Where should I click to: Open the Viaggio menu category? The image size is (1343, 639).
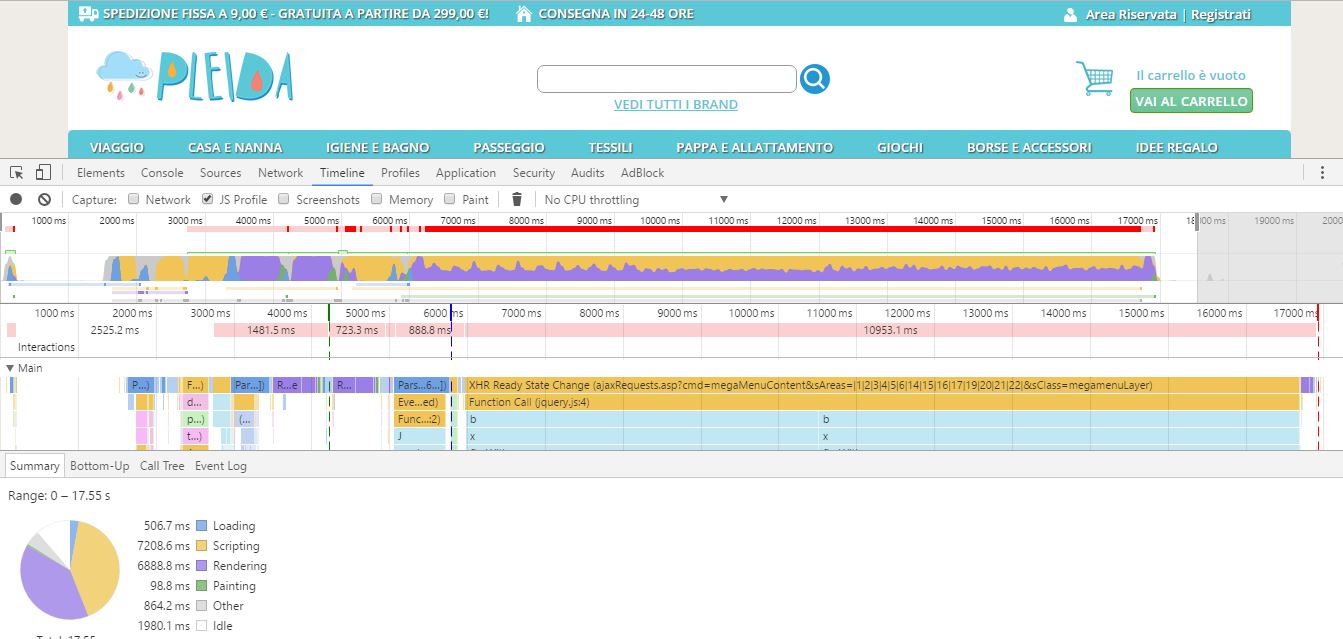tap(117, 147)
